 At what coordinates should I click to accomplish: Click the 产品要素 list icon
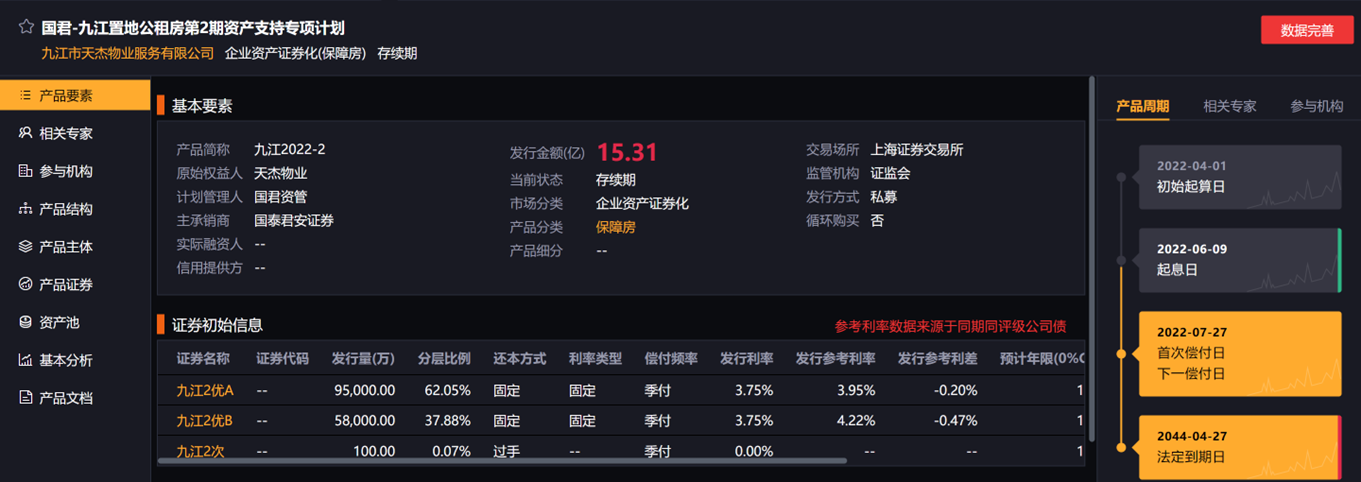pos(25,96)
